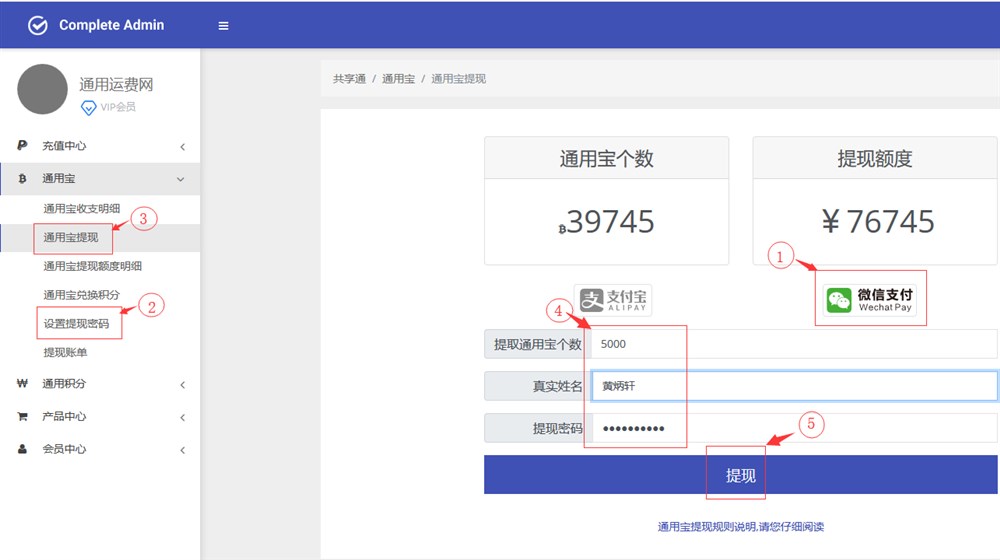Click the 充值中心 P icon
The width and height of the screenshot is (1000, 560).
click(x=22, y=145)
